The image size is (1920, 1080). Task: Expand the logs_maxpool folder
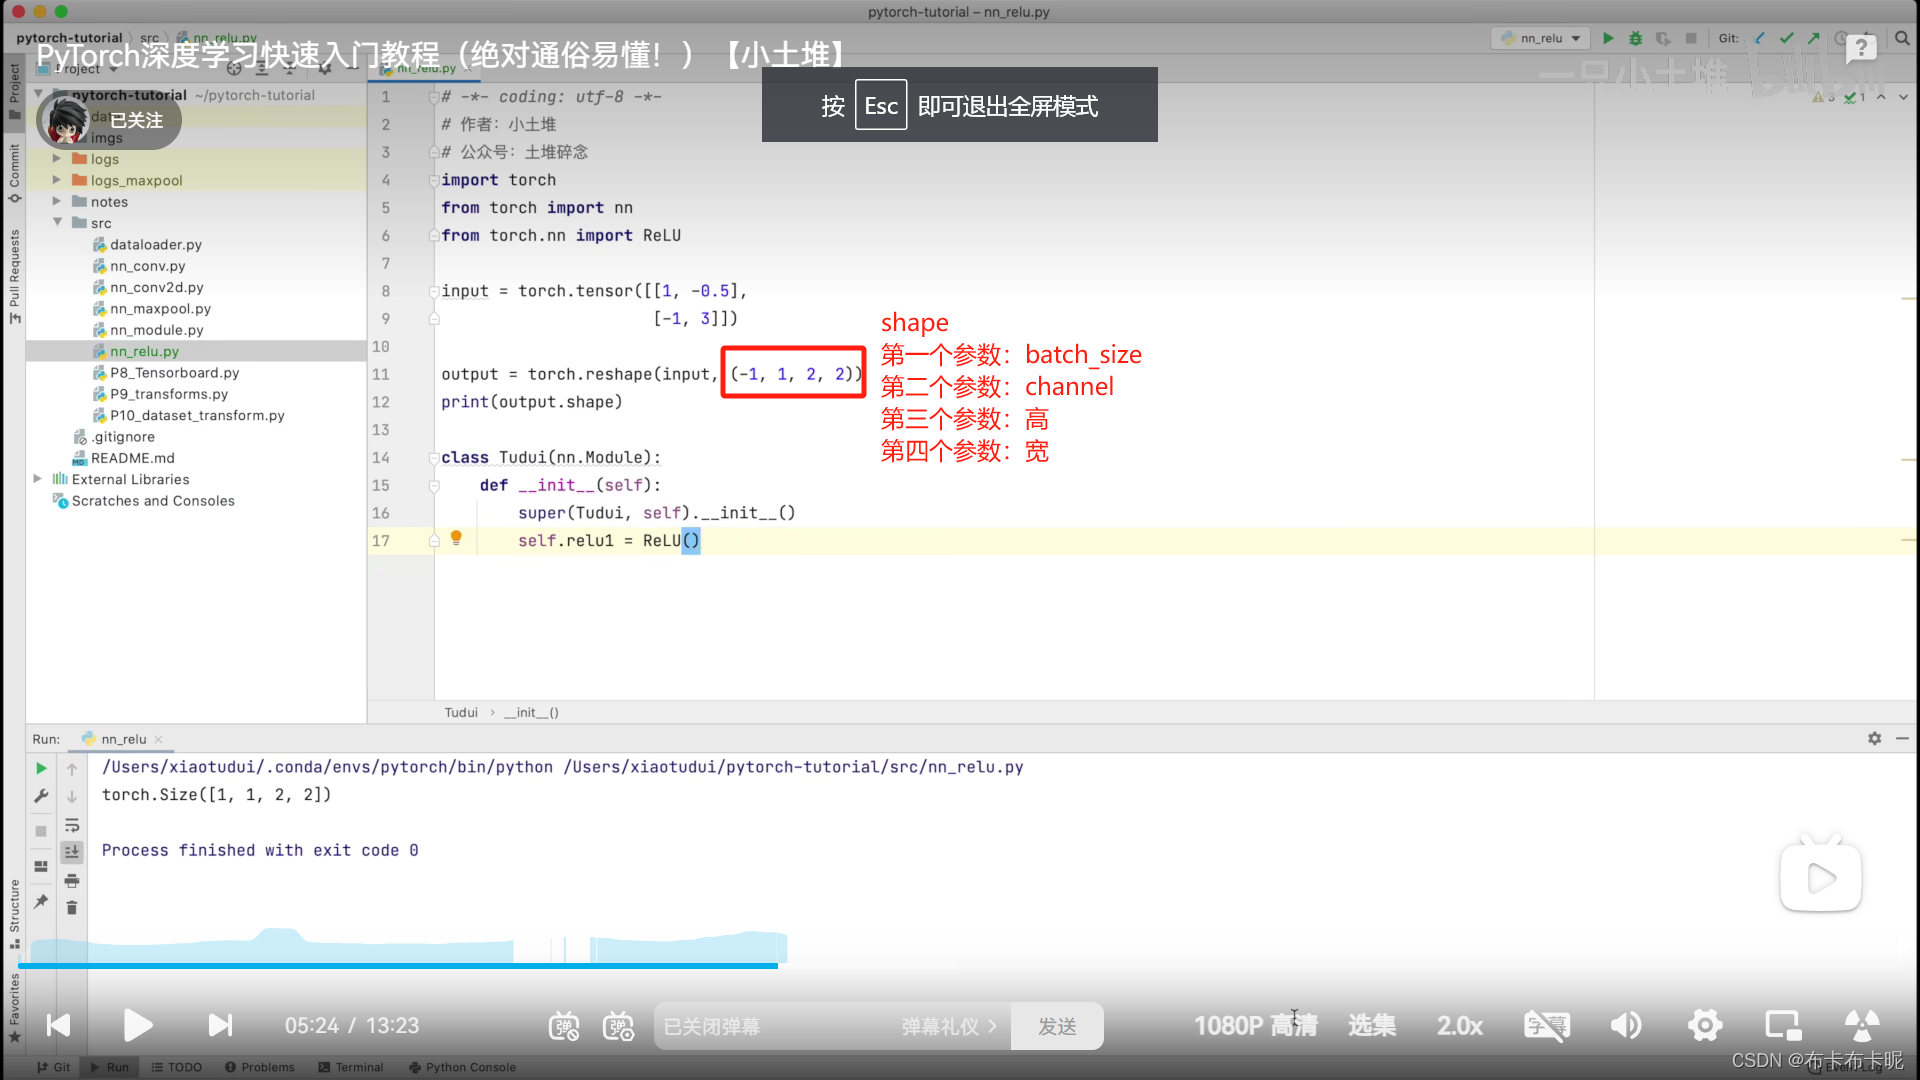(55, 179)
